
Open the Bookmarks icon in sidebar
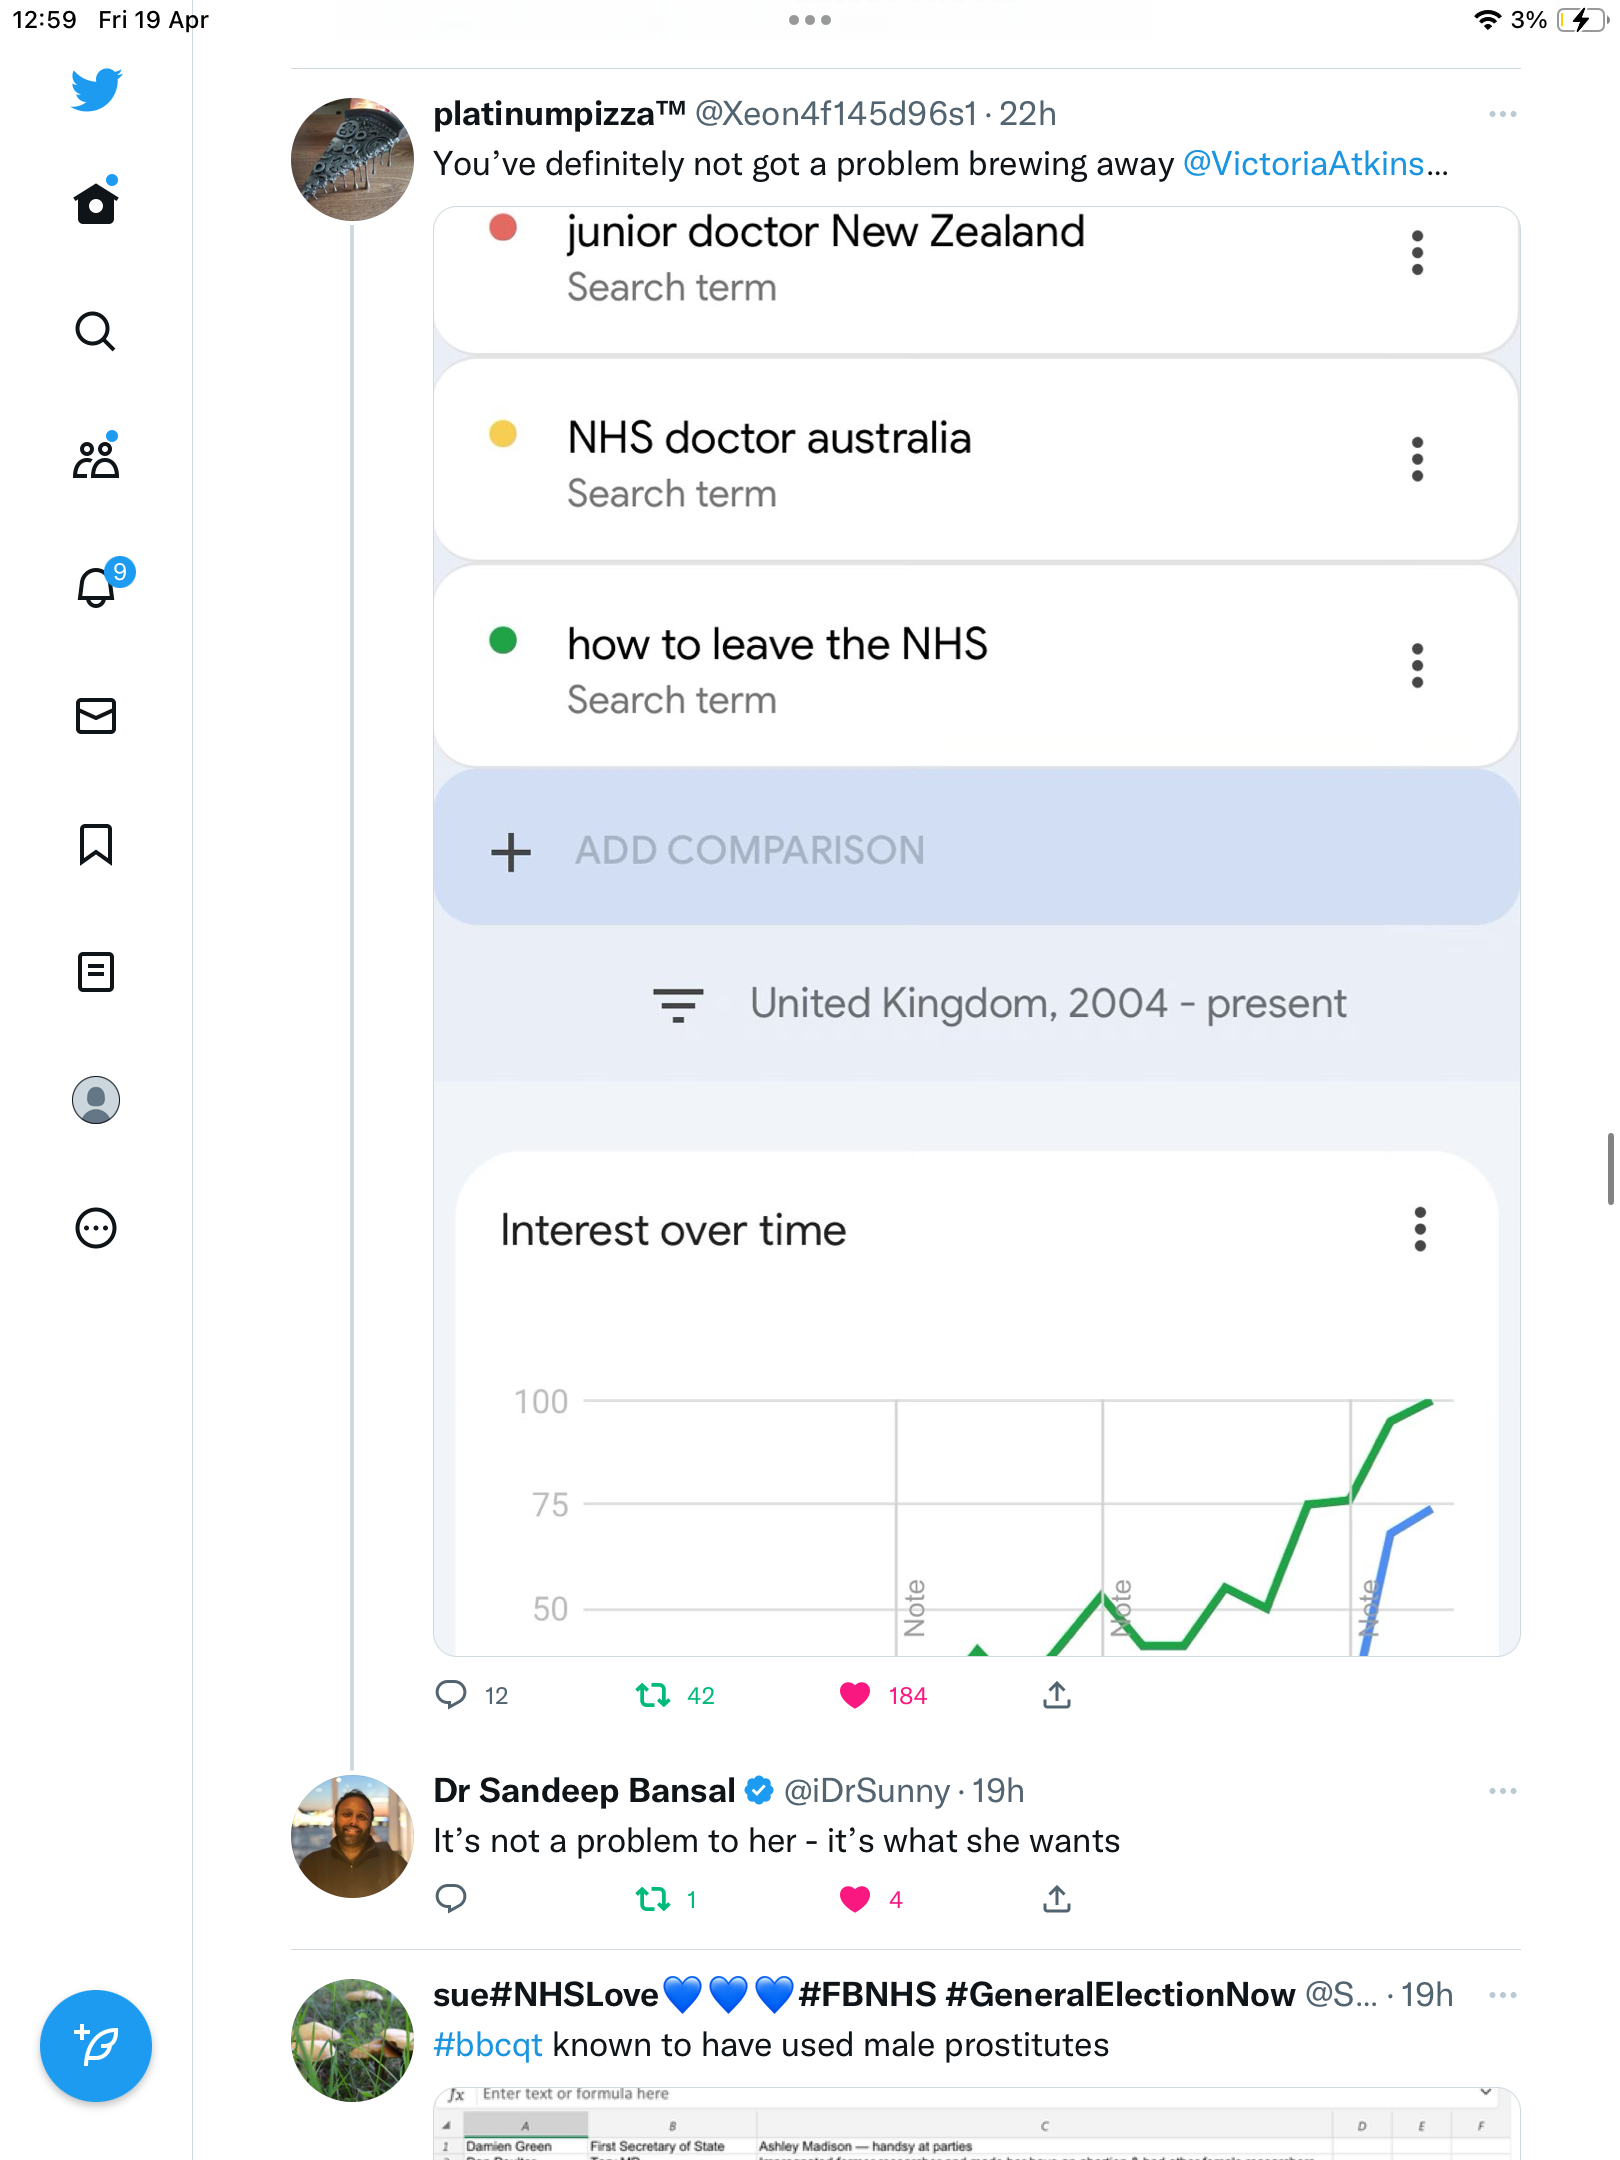pyautogui.click(x=96, y=844)
